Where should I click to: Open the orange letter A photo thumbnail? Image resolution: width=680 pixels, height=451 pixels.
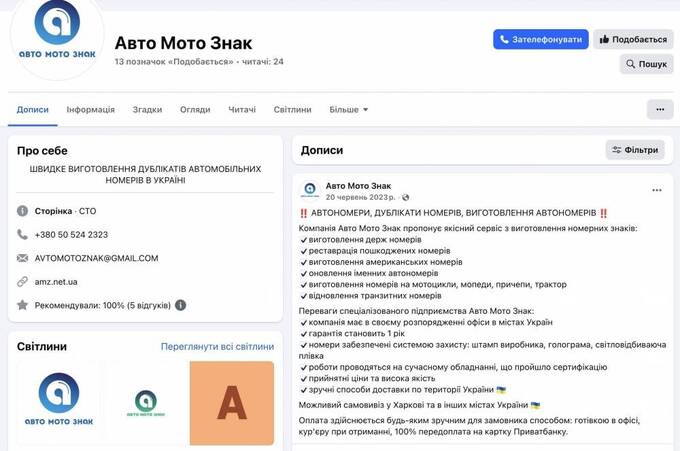[231, 403]
